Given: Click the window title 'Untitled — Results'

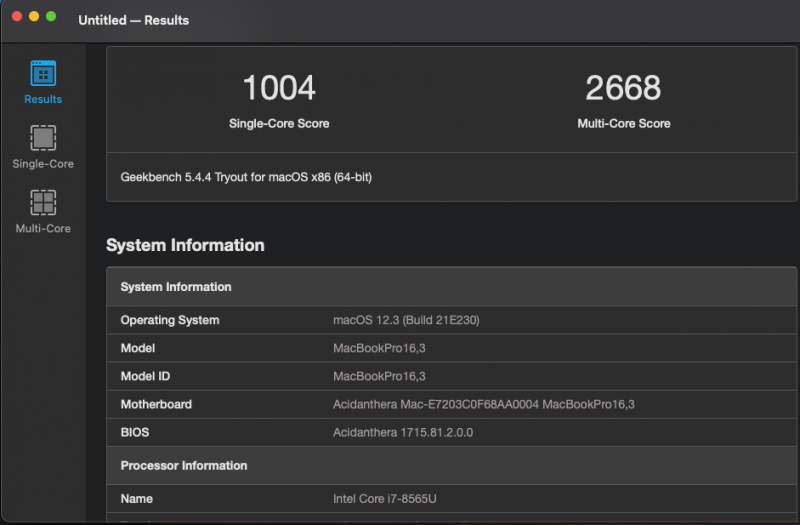Looking at the screenshot, I should pos(134,20).
